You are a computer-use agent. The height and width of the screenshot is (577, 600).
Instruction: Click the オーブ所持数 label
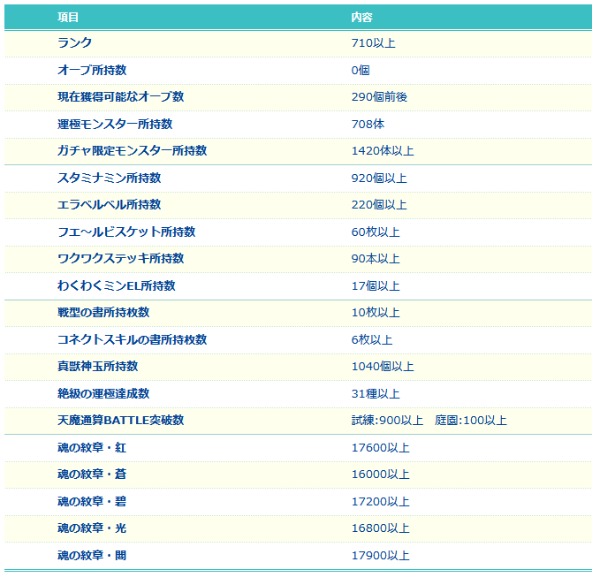tap(92, 70)
